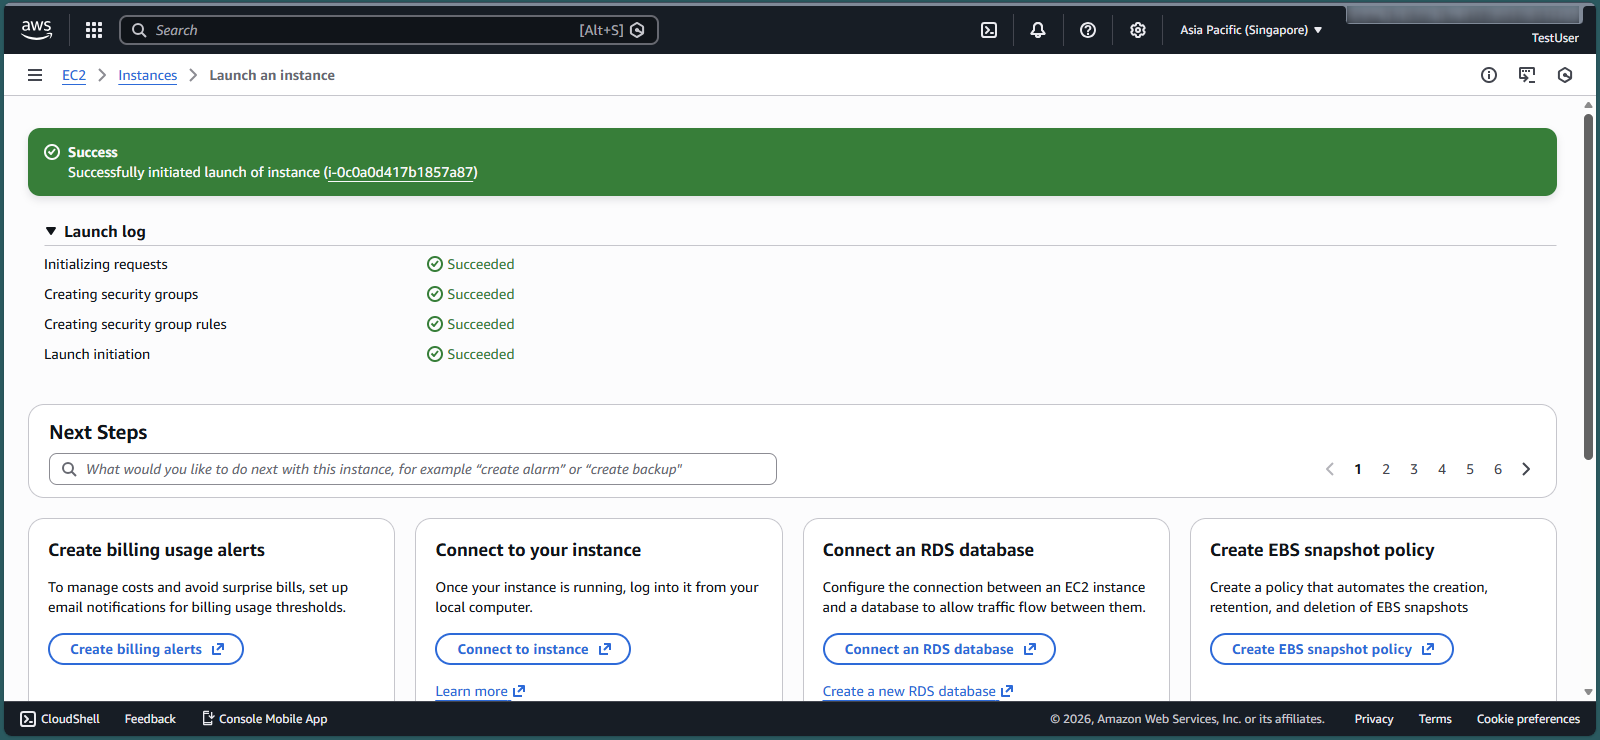Screen dimensions: 1600x740
Task: Open the settings gear icon
Action: (x=1137, y=30)
